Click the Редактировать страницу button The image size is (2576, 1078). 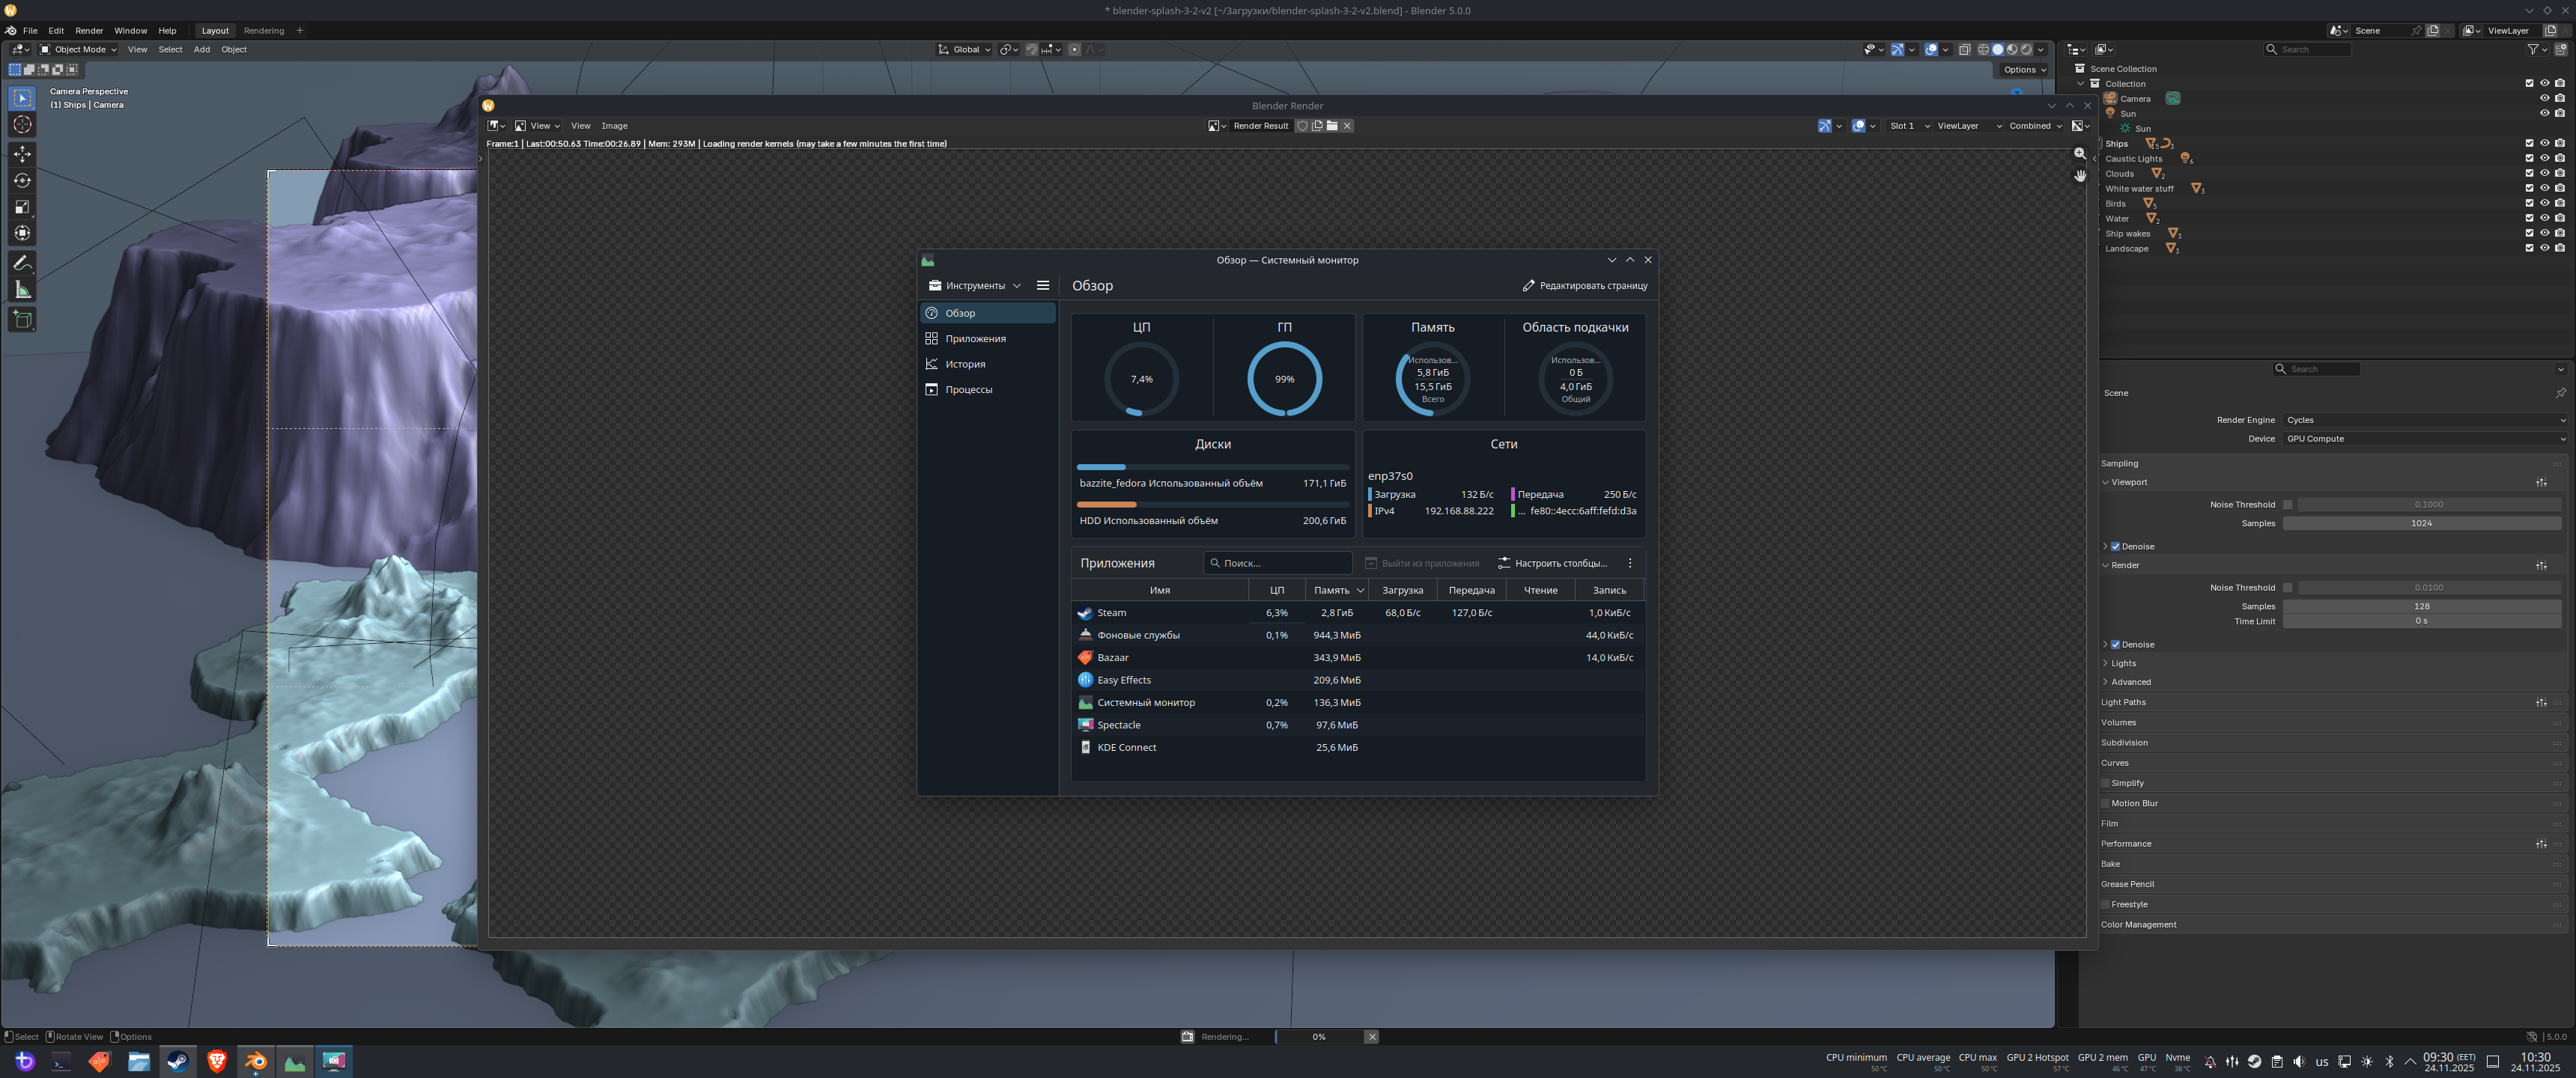point(1585,286)
